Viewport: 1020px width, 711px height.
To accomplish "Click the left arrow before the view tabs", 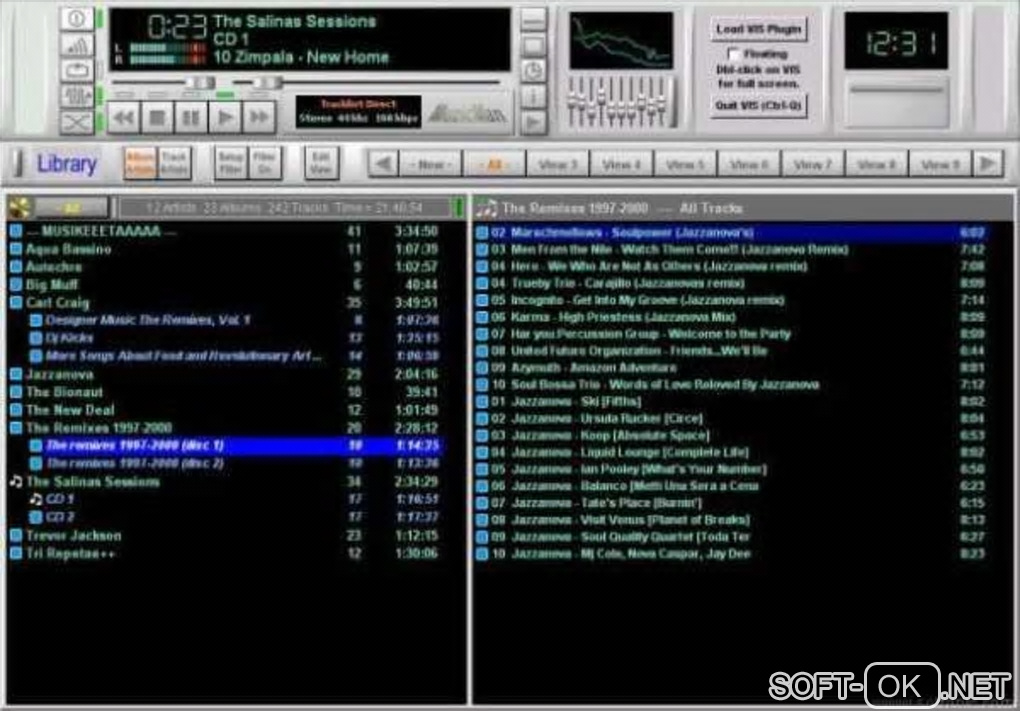I will [x=383, y=164].
